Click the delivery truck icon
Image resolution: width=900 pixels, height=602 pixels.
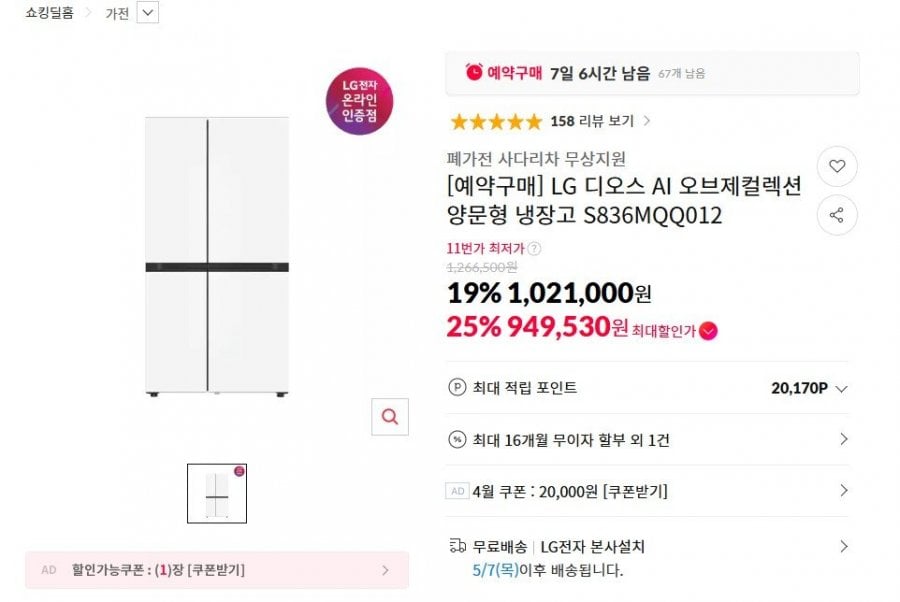(457, 546)
